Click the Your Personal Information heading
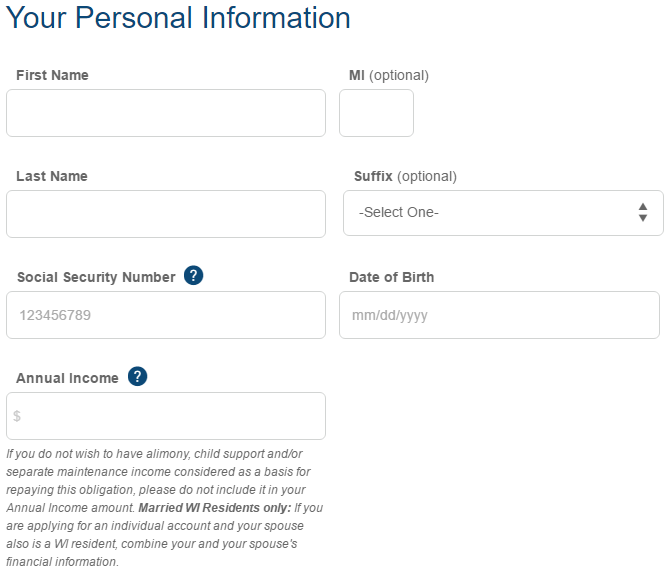Image resolution: width=667 pixels, height=573 pixels. tap(178, 18)
